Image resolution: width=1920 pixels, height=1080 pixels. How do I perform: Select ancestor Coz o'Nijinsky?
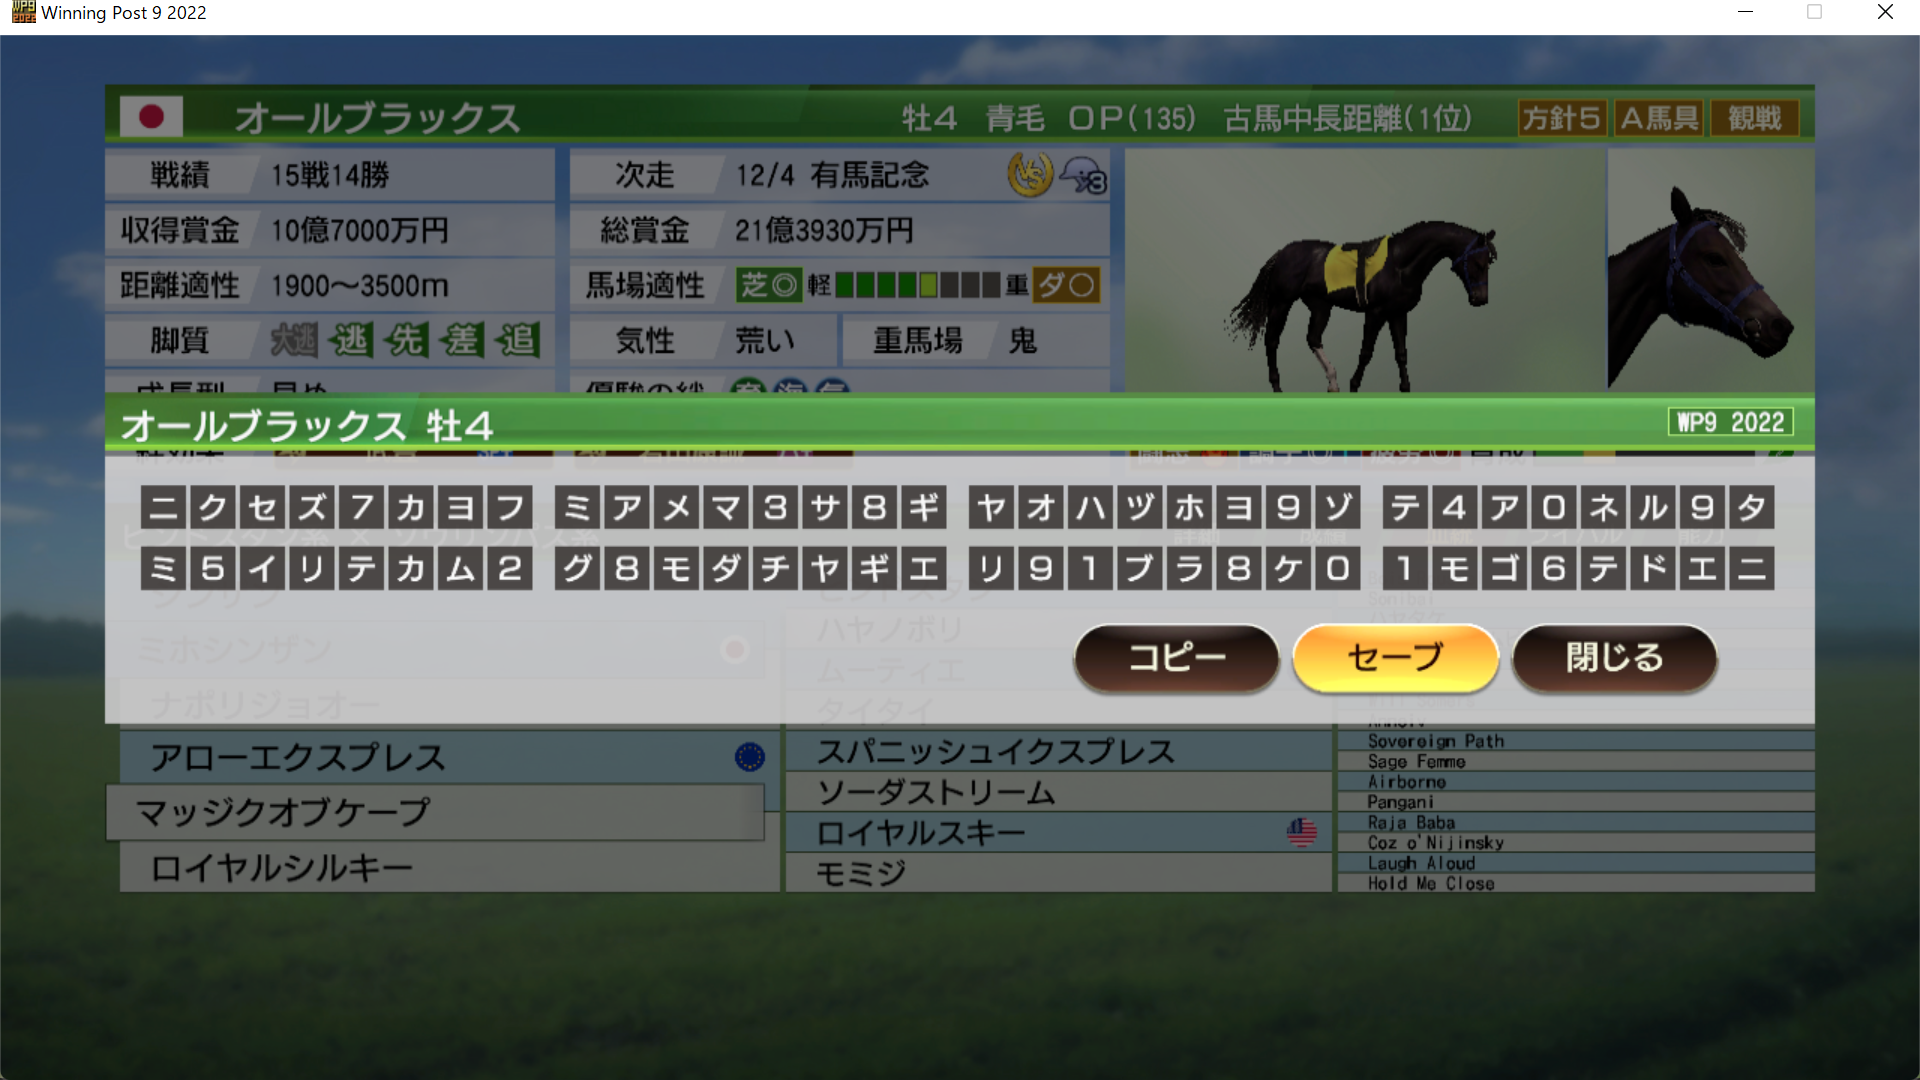(x=1576, y=842)
